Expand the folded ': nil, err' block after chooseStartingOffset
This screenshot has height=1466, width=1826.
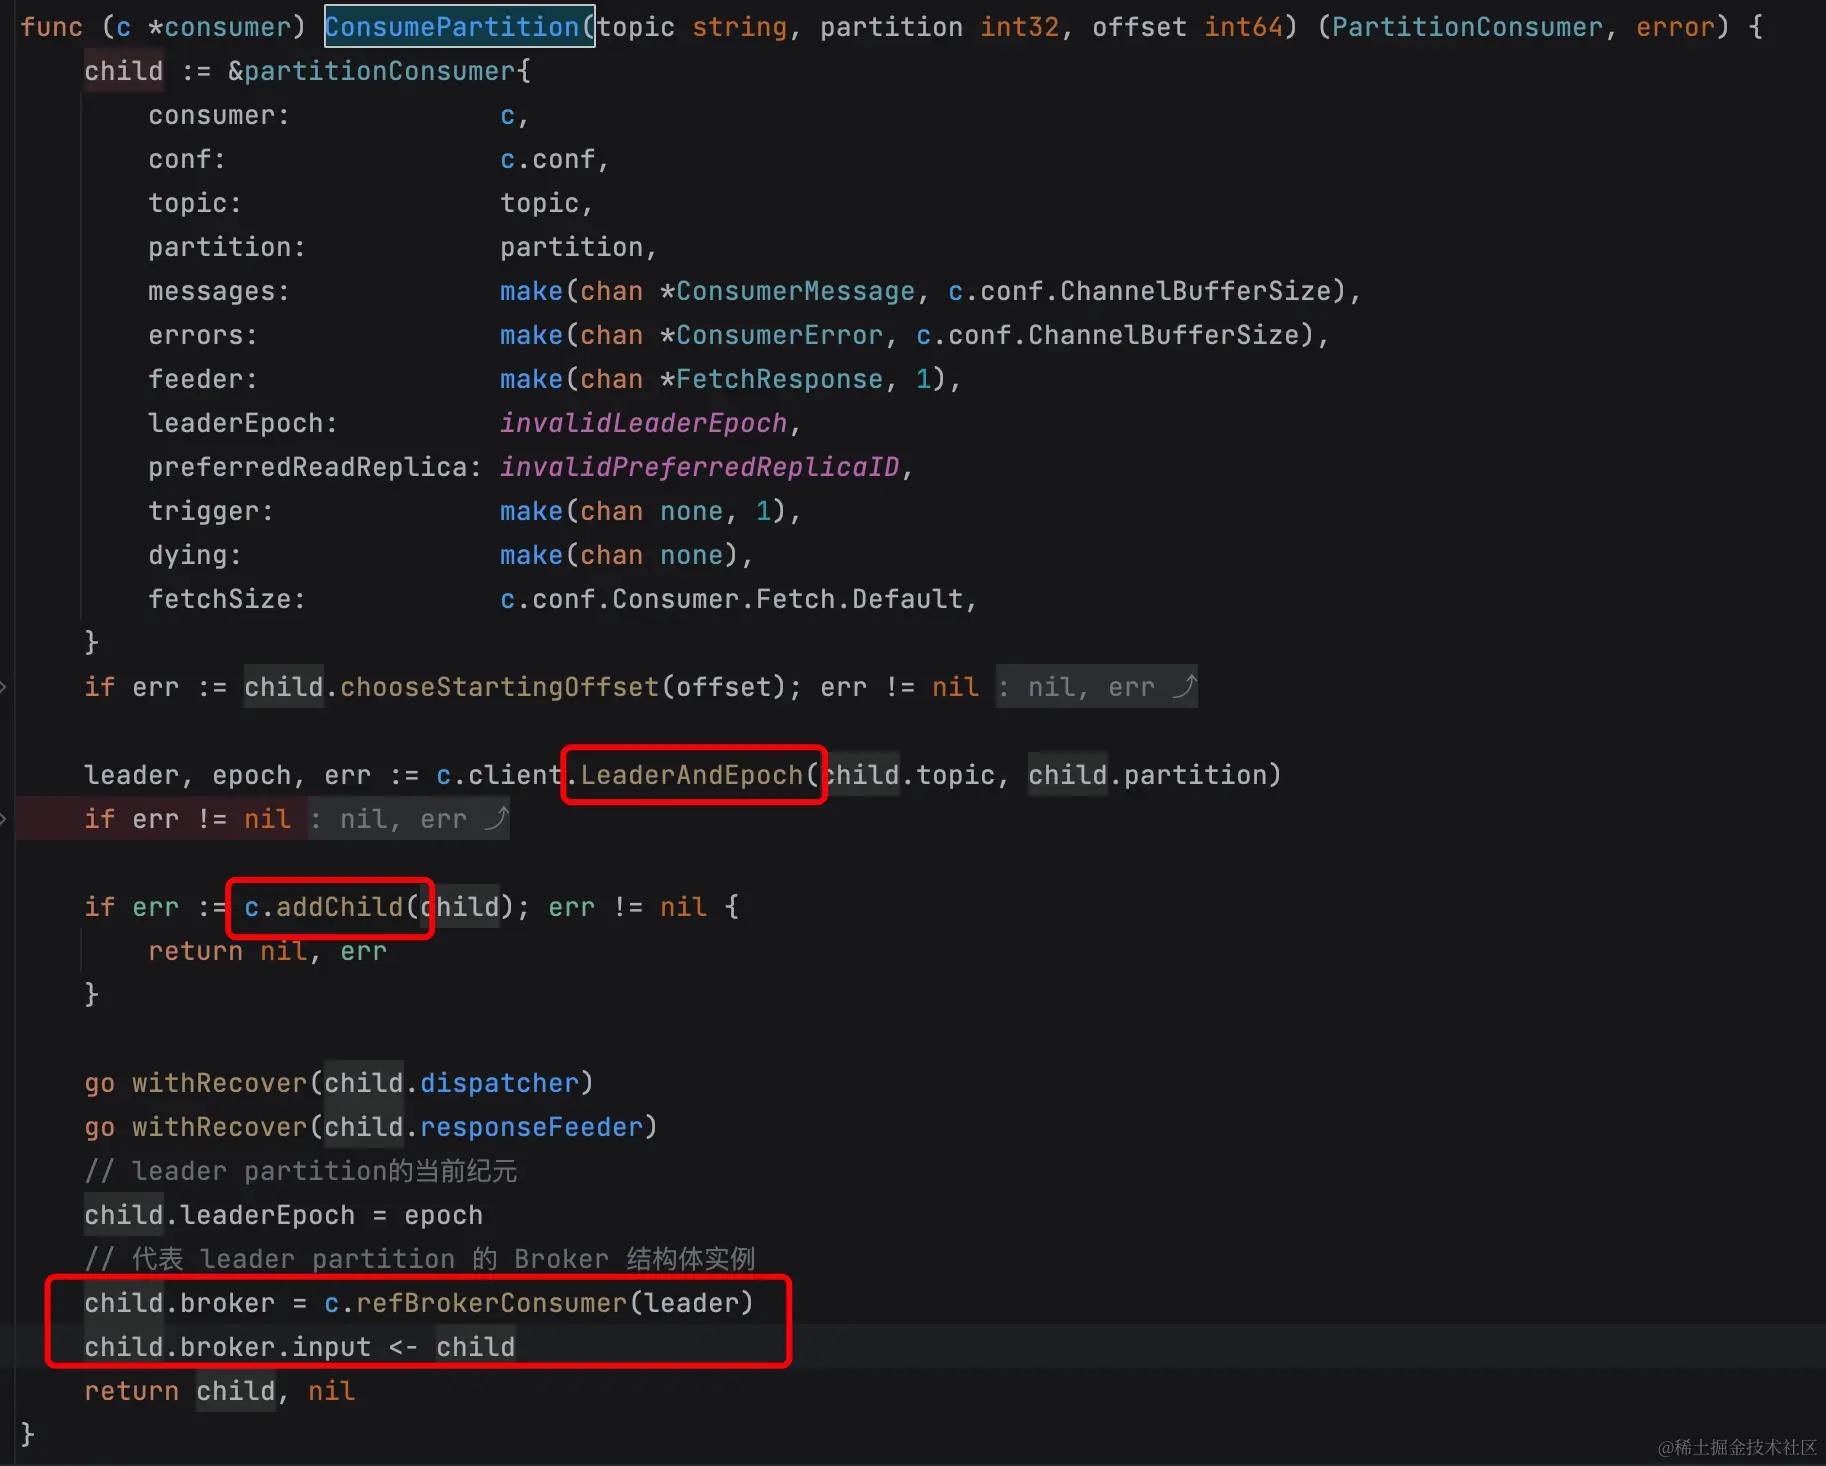pyautogui.click(x=1097, y=687)
